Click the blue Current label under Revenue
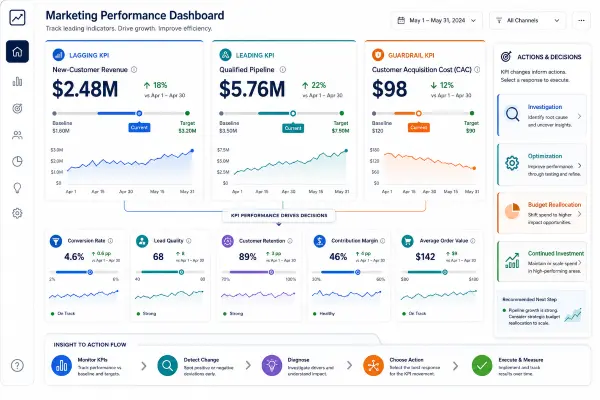 [x=139, y=127]
